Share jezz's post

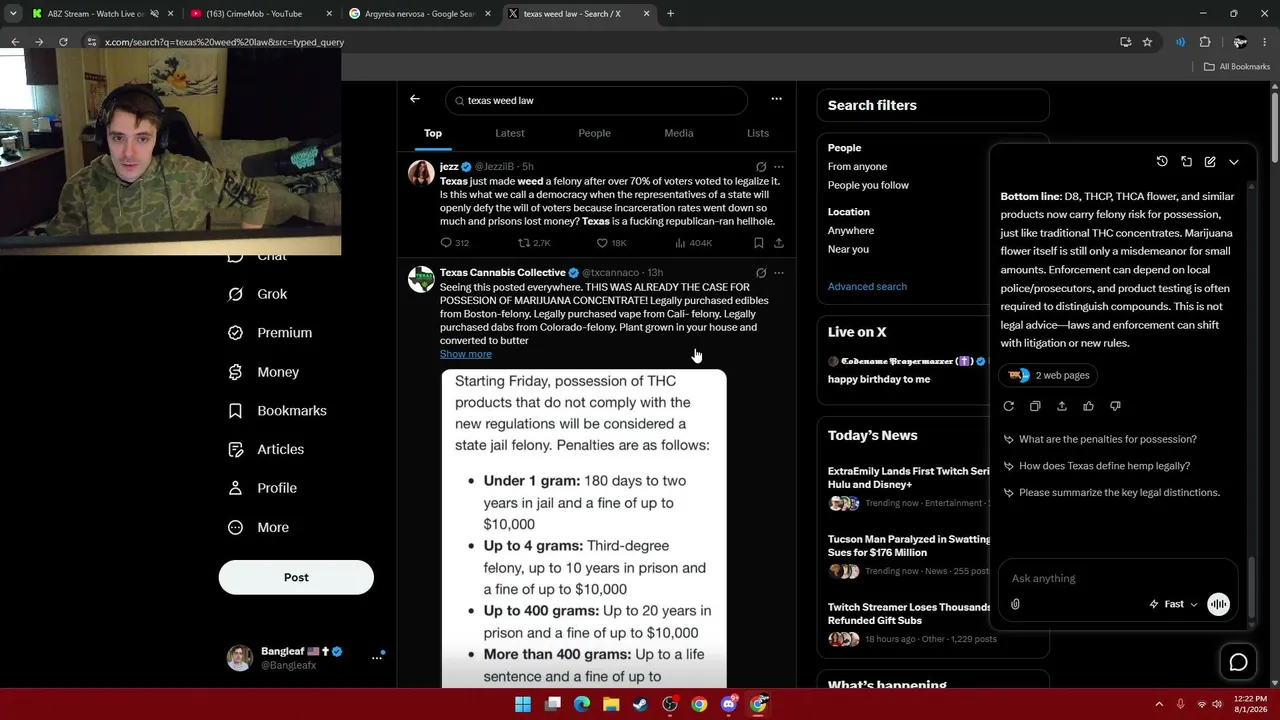pyautogui.click(x=779, y=243)
